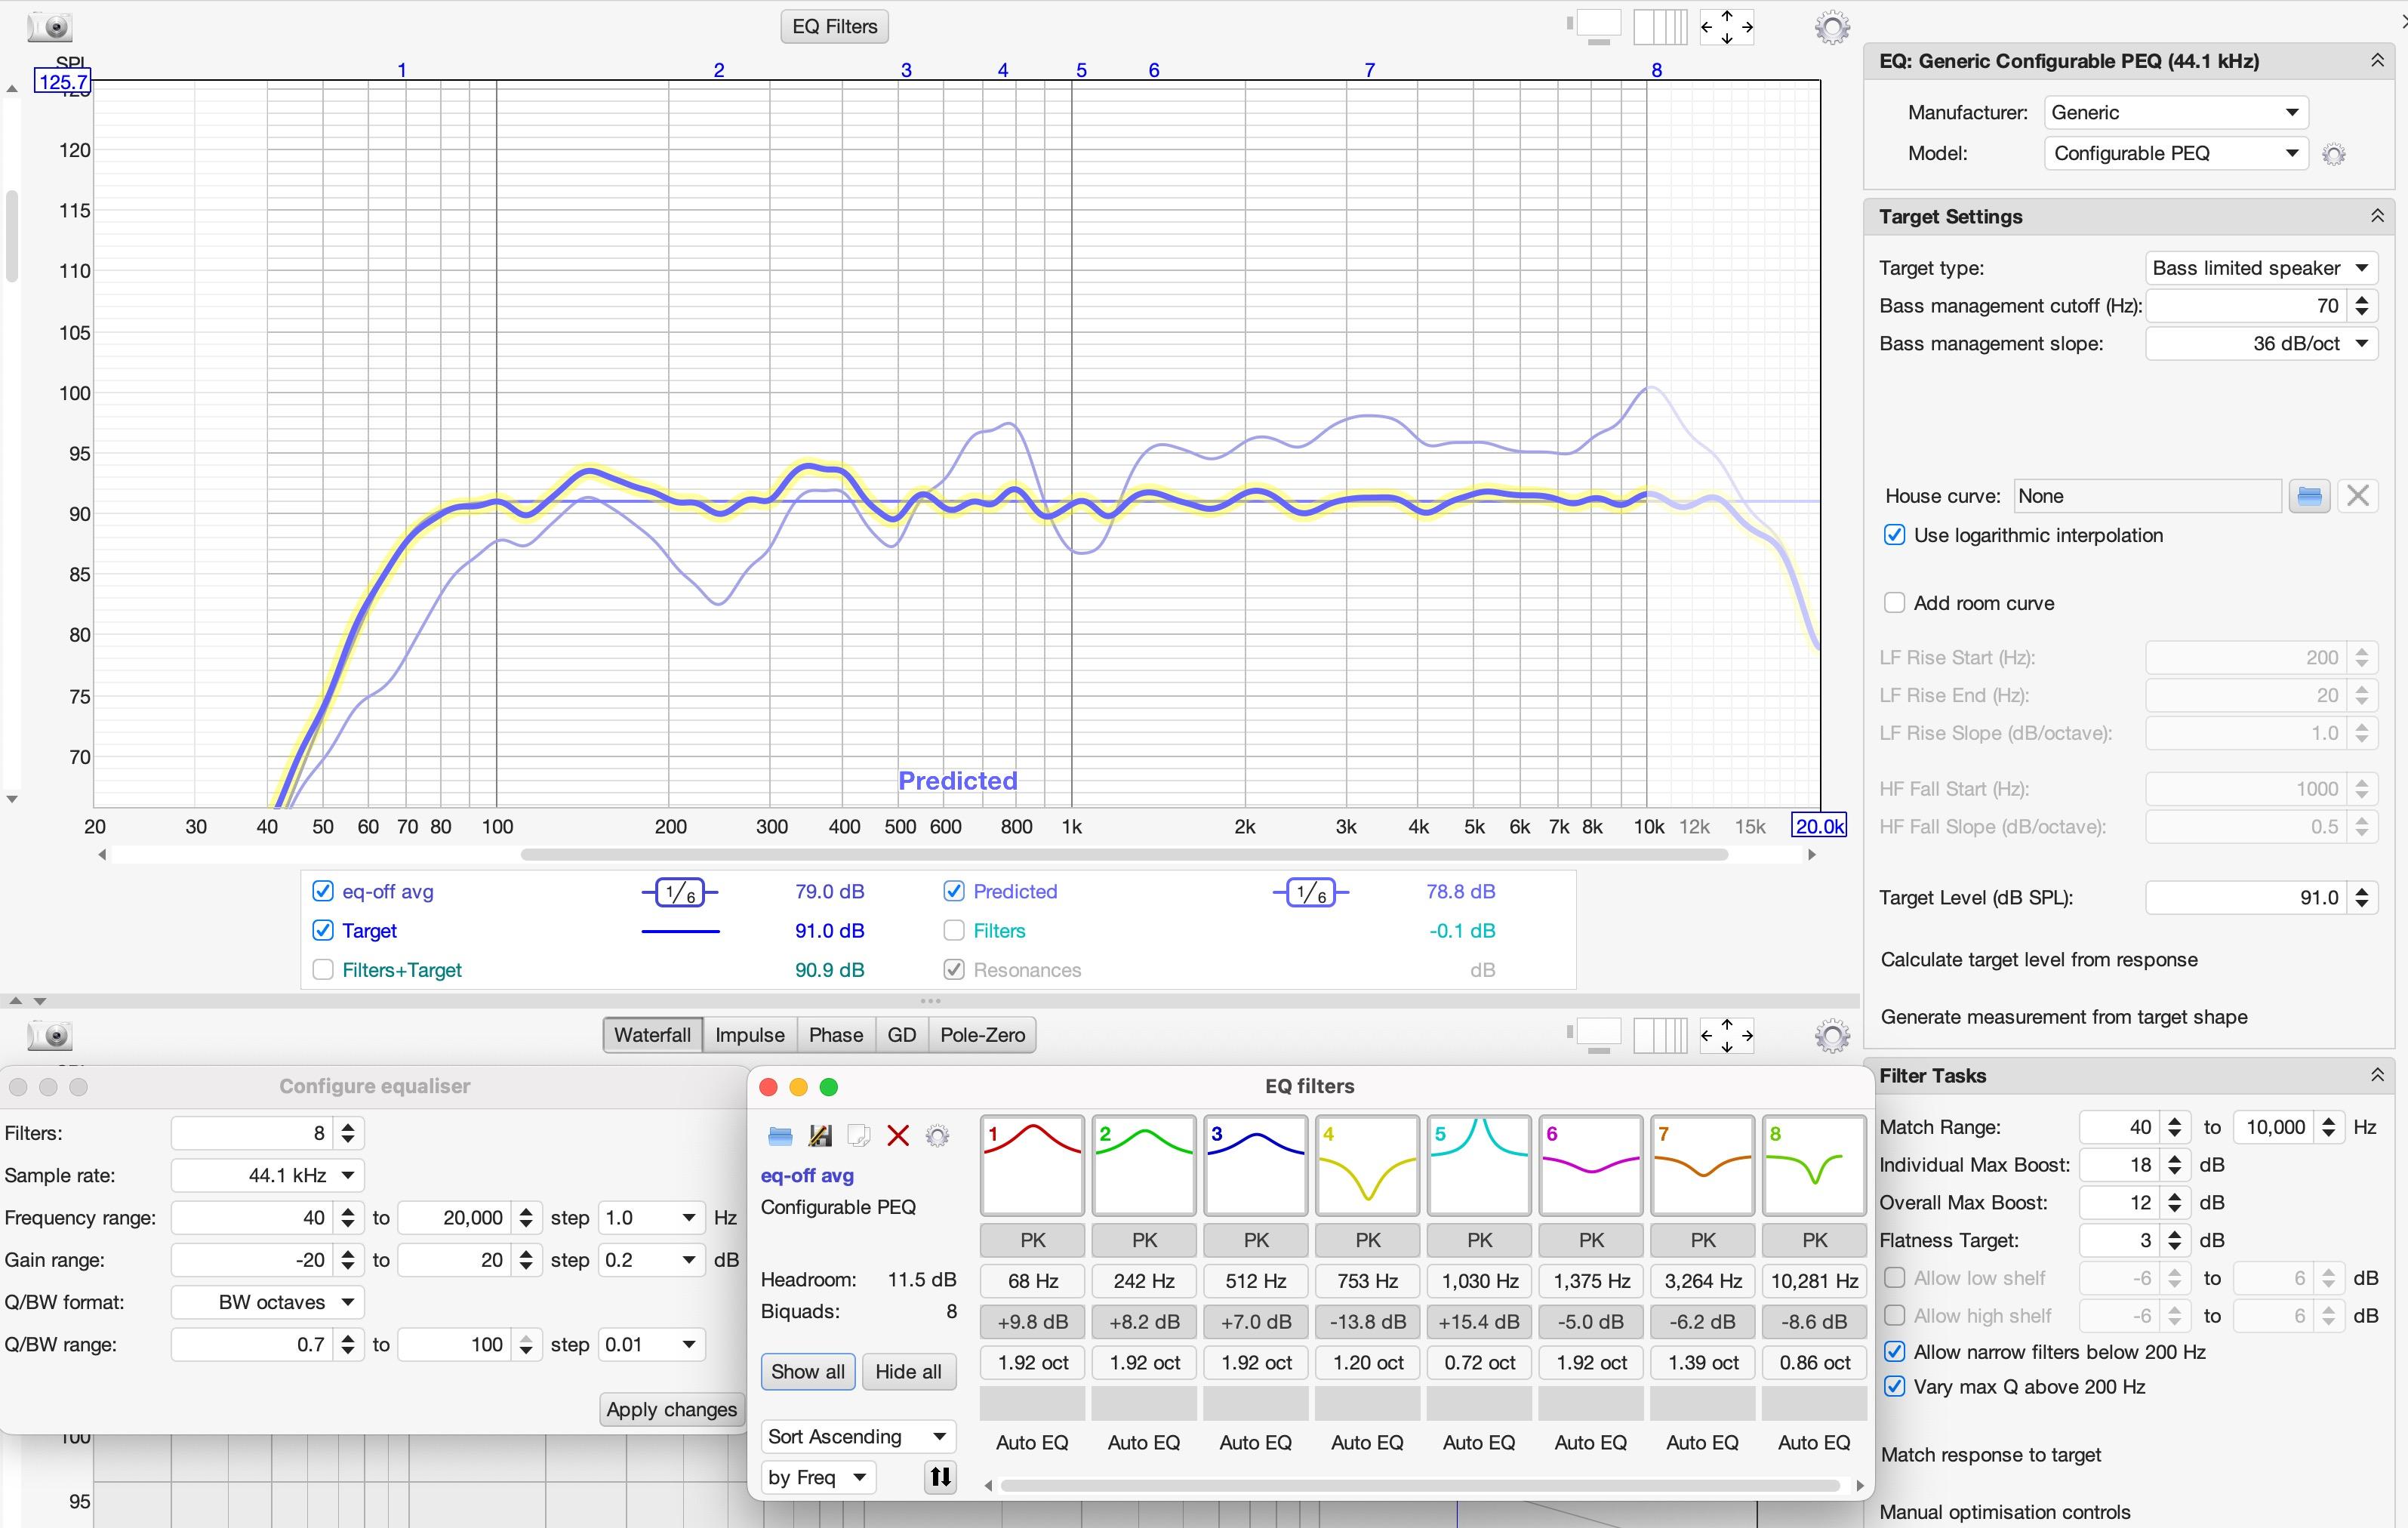Capture the SPL graph with the top camera icon
Screen dimensions: 2408x1528
(49, 27)
